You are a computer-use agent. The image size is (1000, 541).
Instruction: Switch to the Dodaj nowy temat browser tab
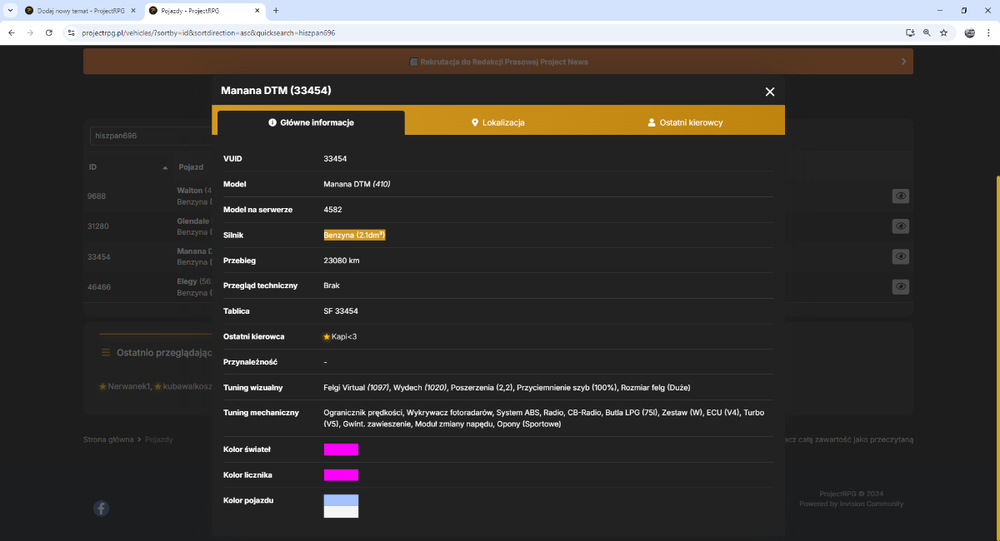tap(80, 11)
